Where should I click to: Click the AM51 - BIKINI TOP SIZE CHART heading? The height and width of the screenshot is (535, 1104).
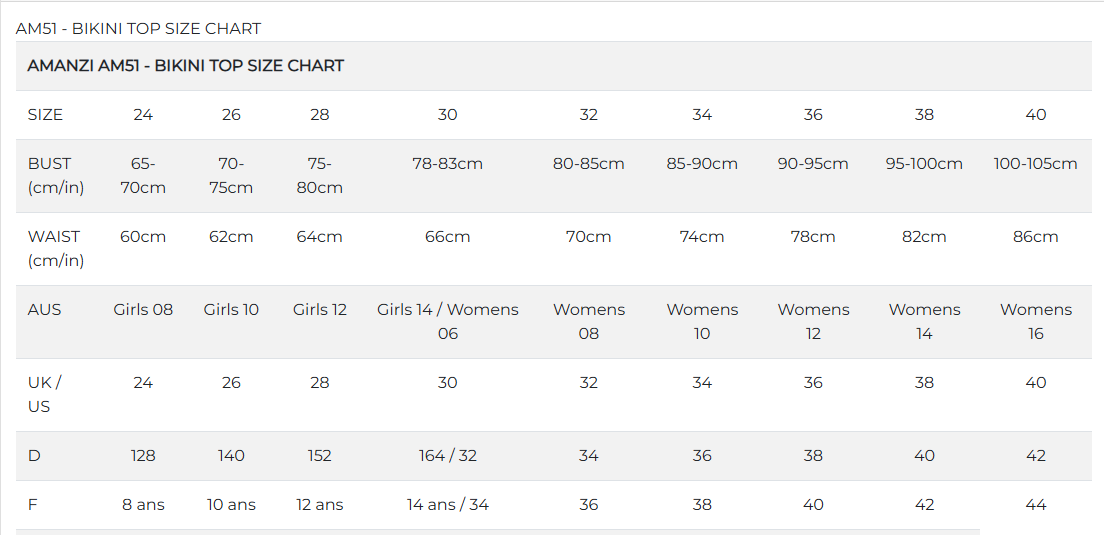pyautogui.click(x=138, y=28)
